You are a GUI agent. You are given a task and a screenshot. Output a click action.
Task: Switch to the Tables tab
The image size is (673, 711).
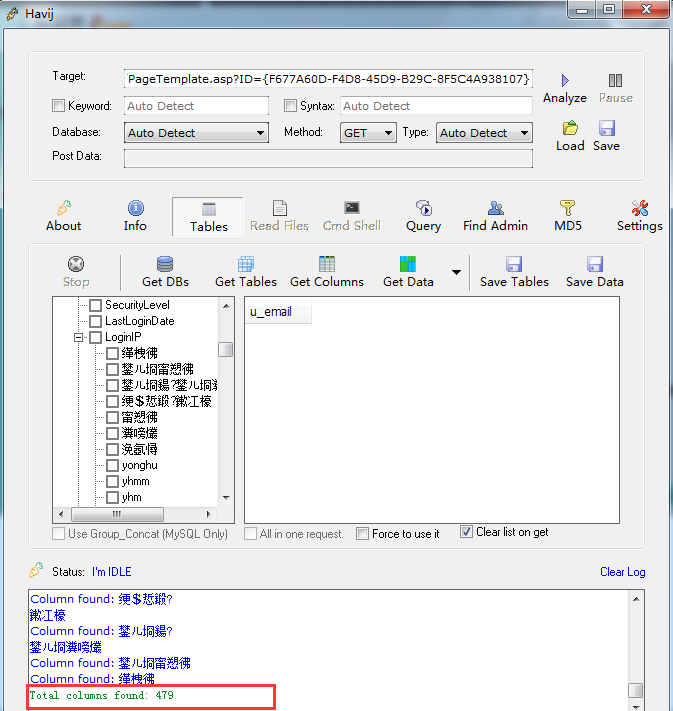(x=208, y=217)
